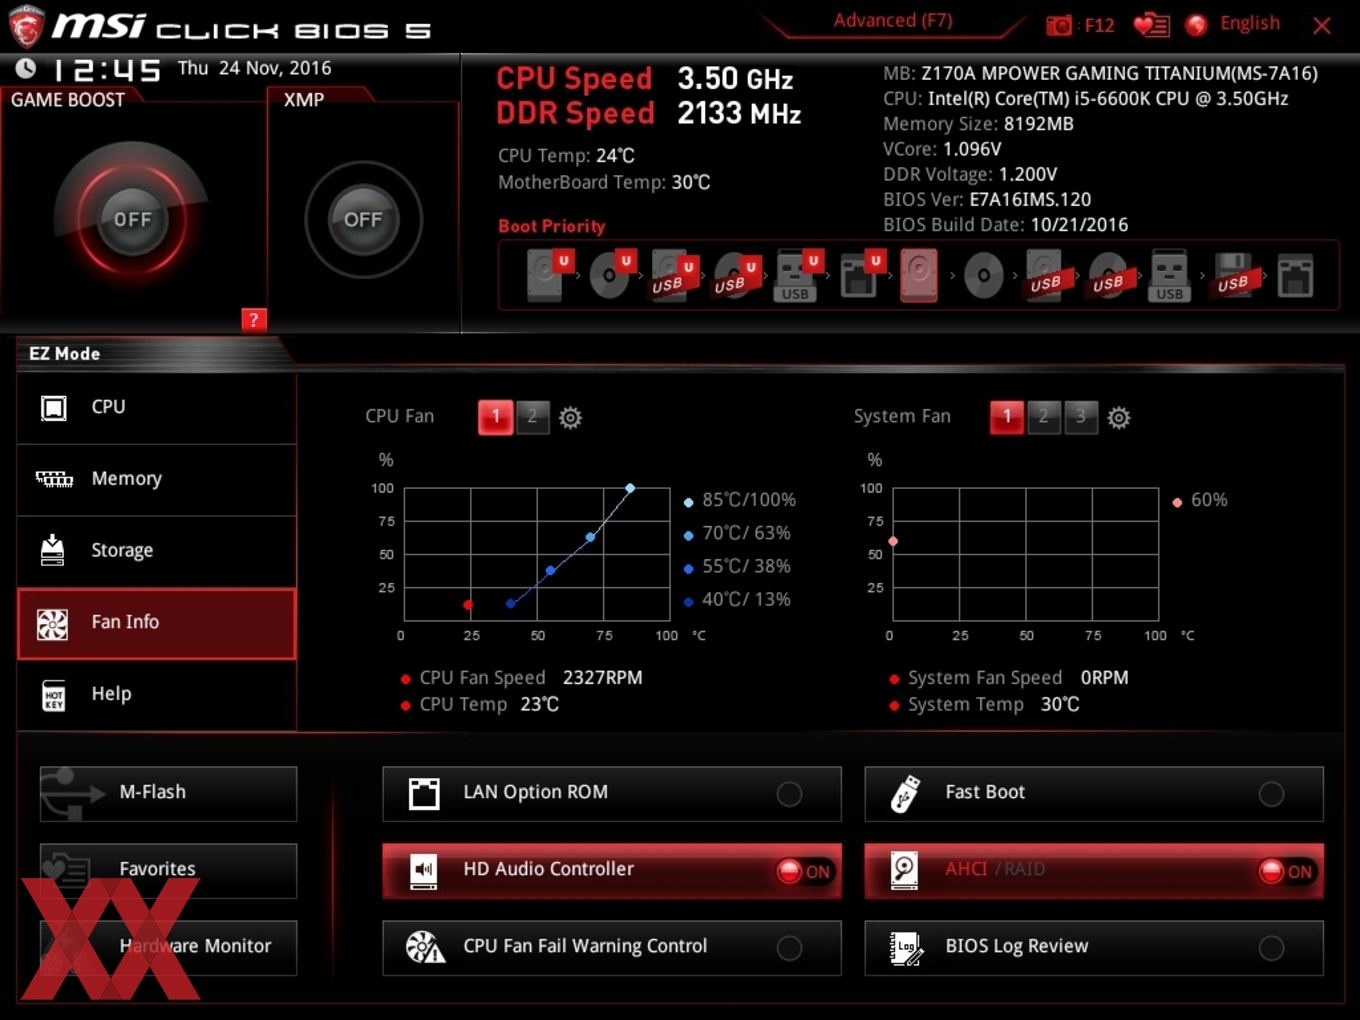Open System Fan settings gear
This screenshot has width=1360, height=1020.
pyautogui.click(x=1119, y=417)
